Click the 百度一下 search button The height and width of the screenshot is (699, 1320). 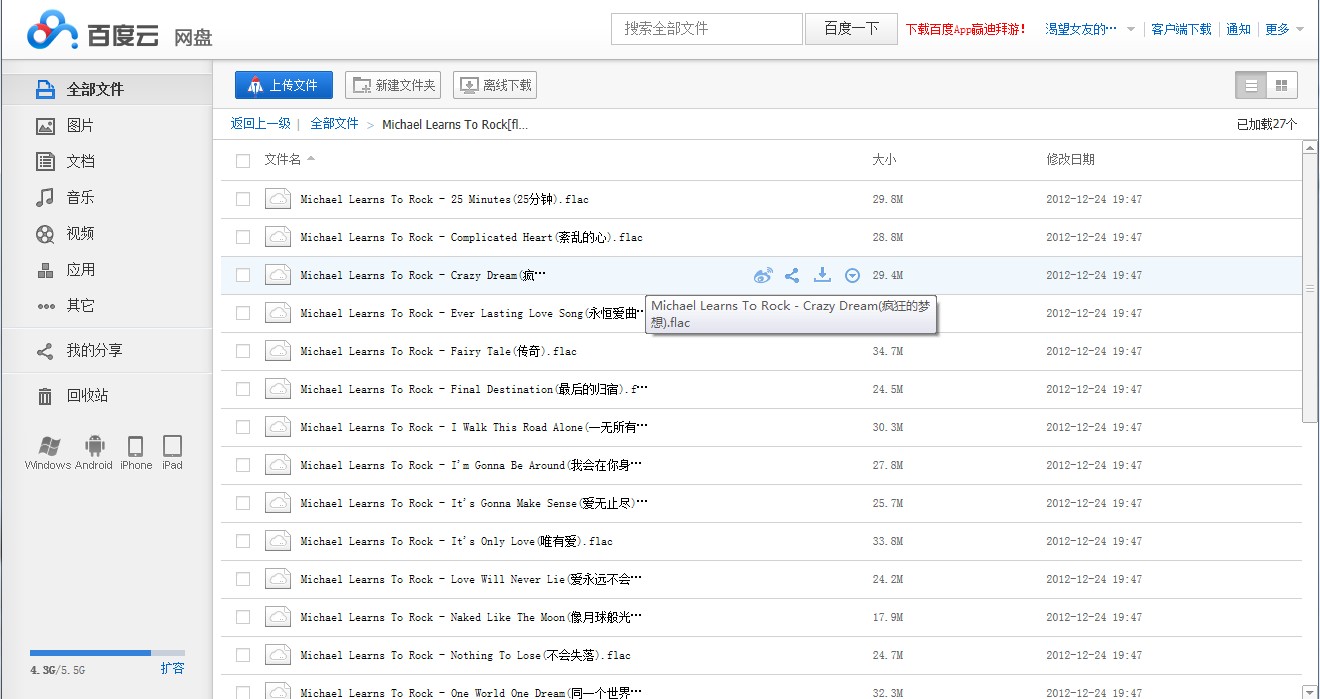(851, 29)
